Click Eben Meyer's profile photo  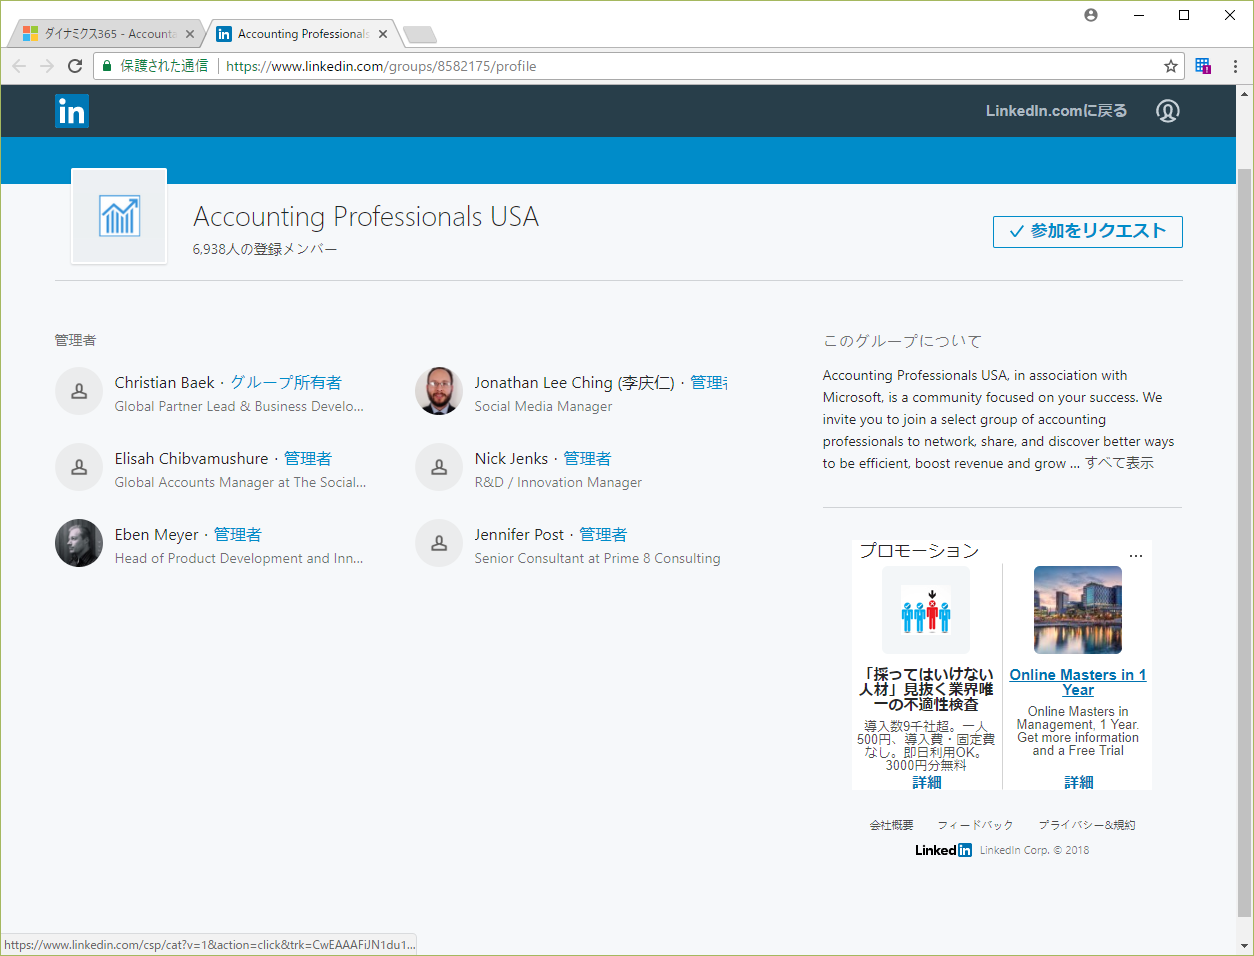point(79,544)
